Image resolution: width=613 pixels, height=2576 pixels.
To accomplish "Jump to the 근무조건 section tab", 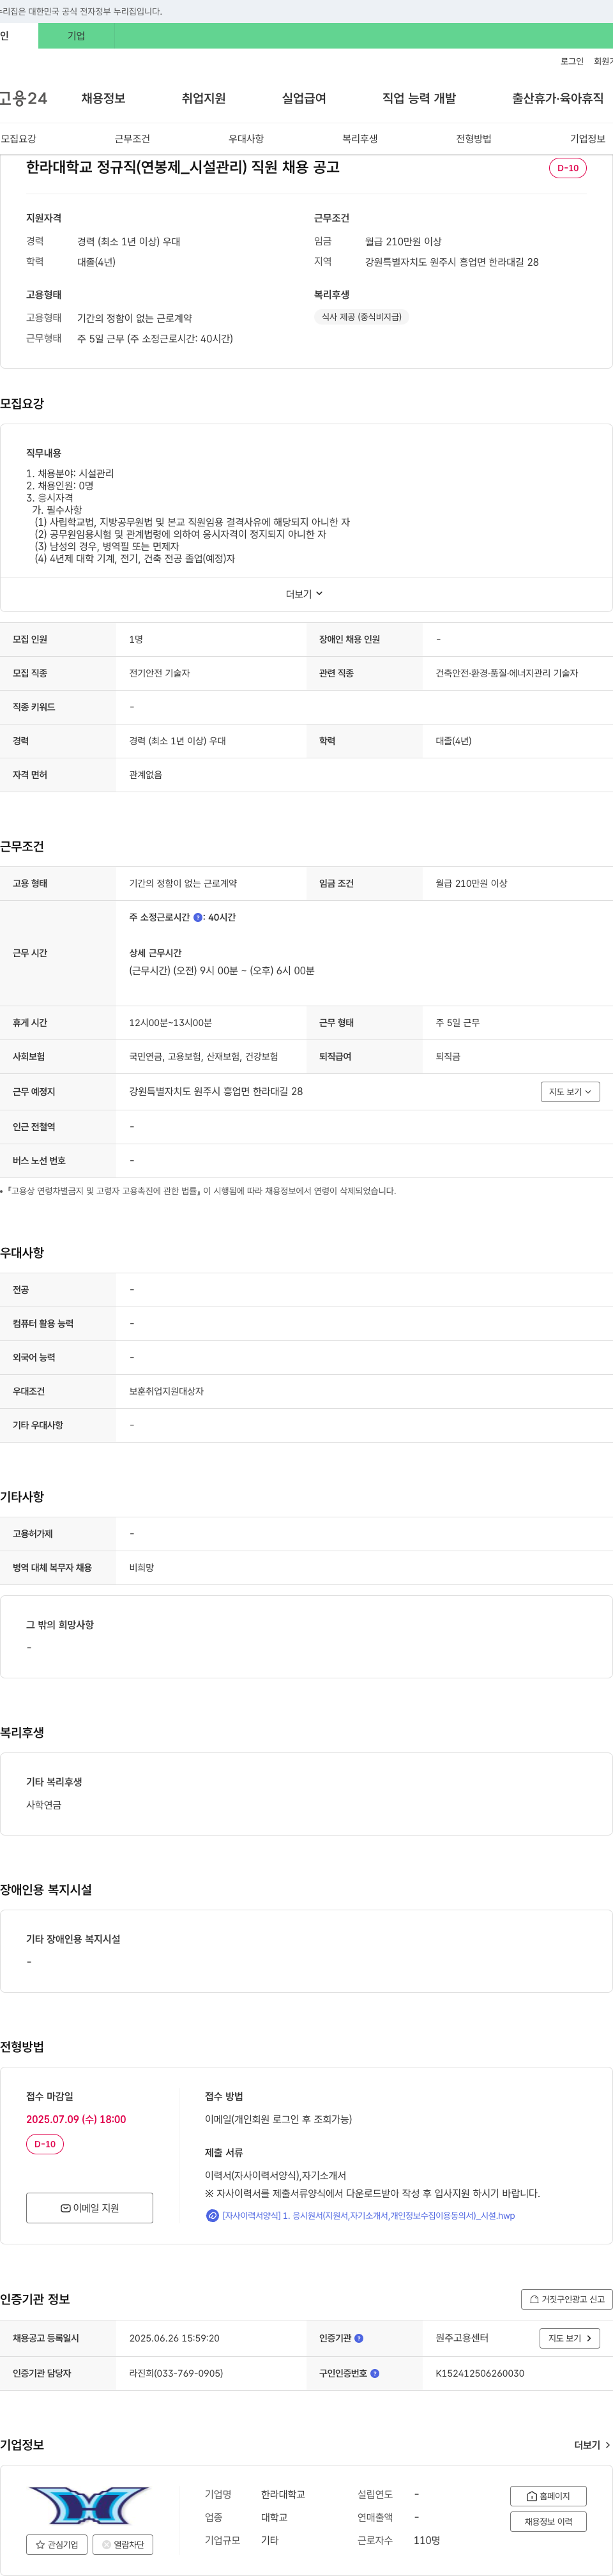I will (132, 139).
